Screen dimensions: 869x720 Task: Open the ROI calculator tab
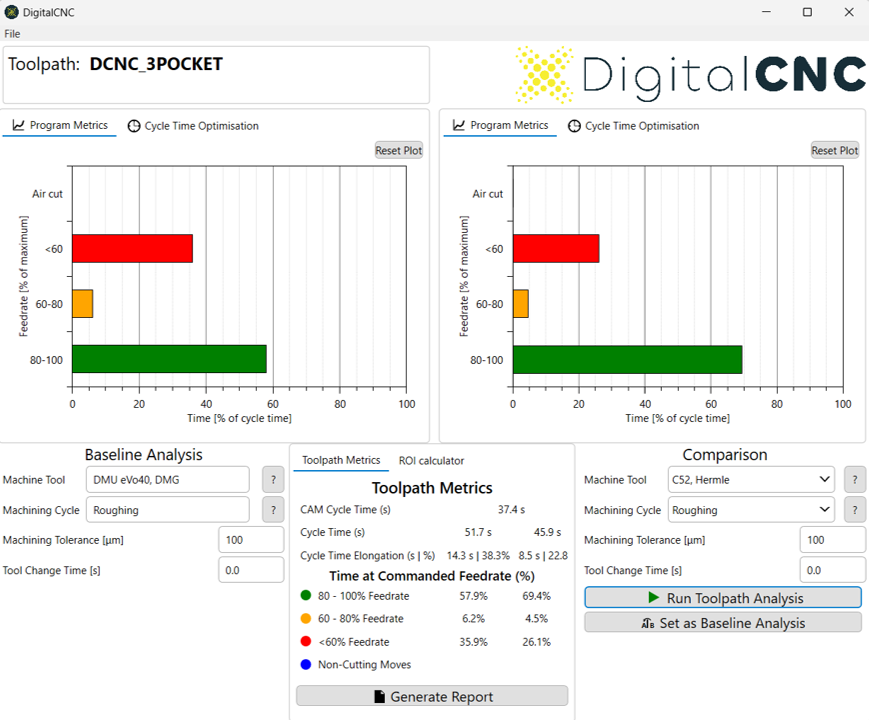(x=431, y=461)
